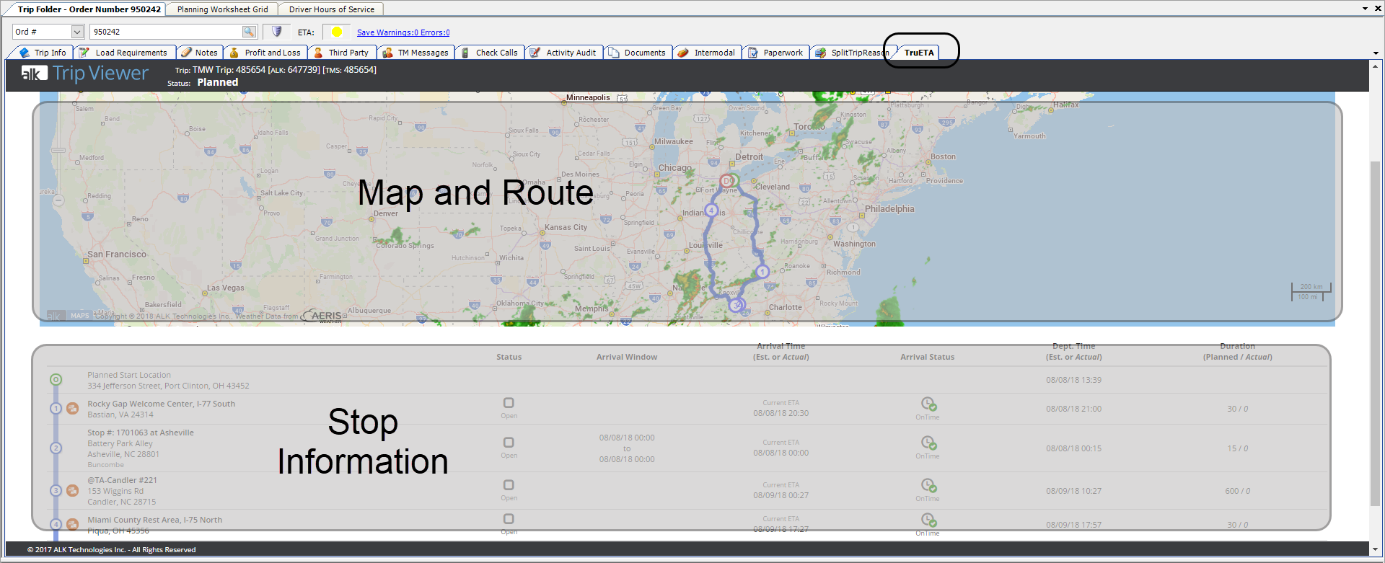The height and width of the screenshot is (563, 1385).
Task: Open the TM Messages tab
Action: click(415, 52)
